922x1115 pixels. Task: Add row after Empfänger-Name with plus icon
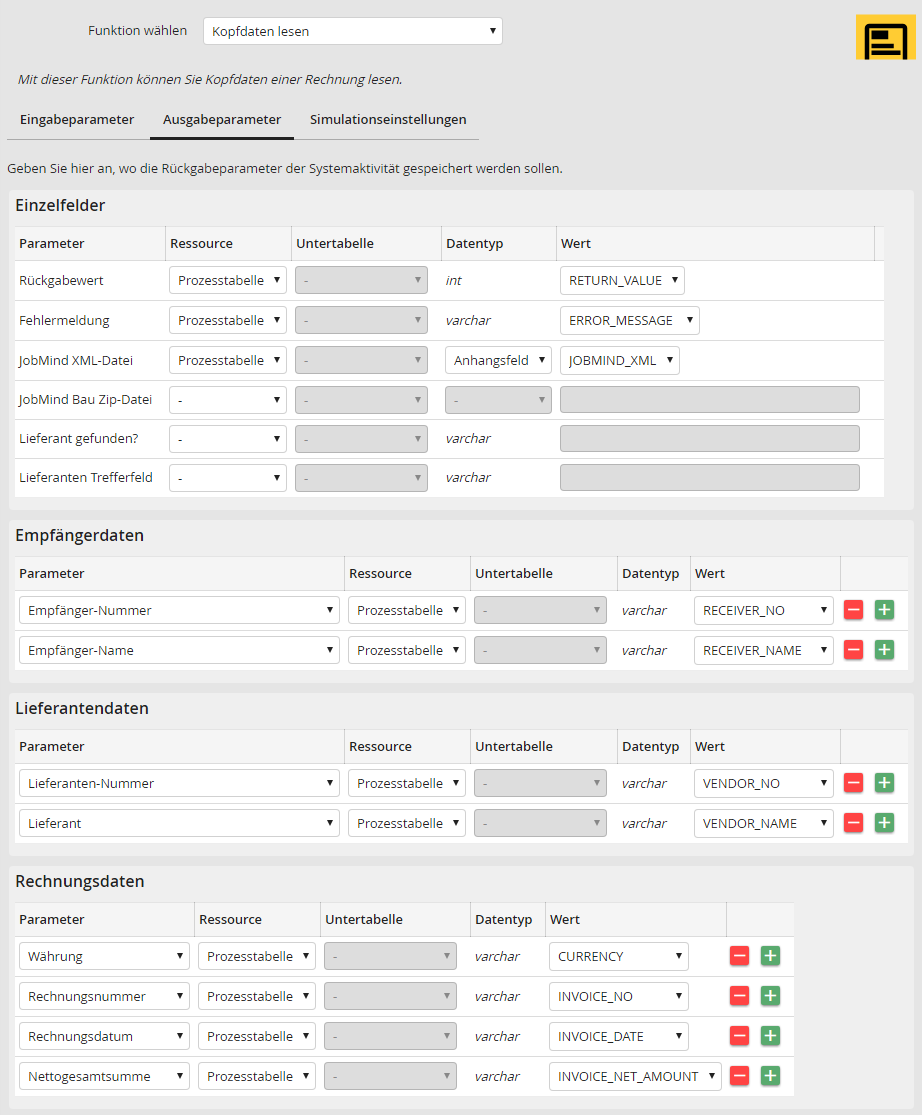(884, 650)
